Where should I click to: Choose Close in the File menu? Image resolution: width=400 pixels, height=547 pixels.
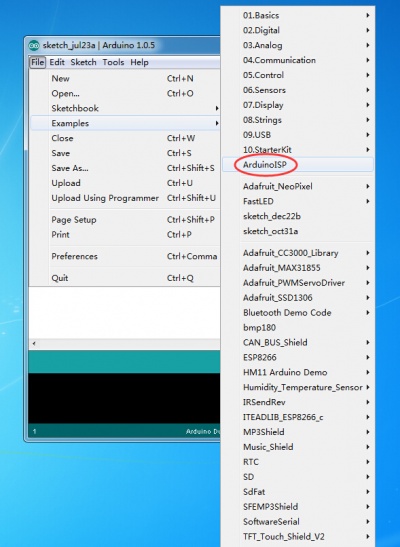click(125, 138)
